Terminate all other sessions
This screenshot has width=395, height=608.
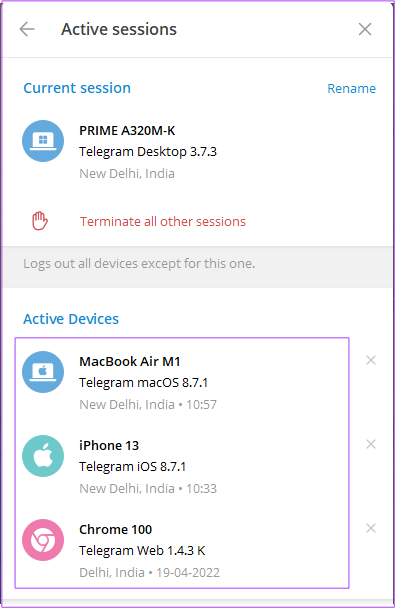[162, 221]
